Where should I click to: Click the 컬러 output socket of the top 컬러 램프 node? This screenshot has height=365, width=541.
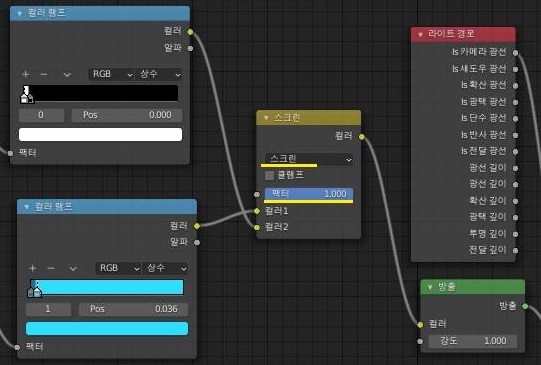pos(190,32)
